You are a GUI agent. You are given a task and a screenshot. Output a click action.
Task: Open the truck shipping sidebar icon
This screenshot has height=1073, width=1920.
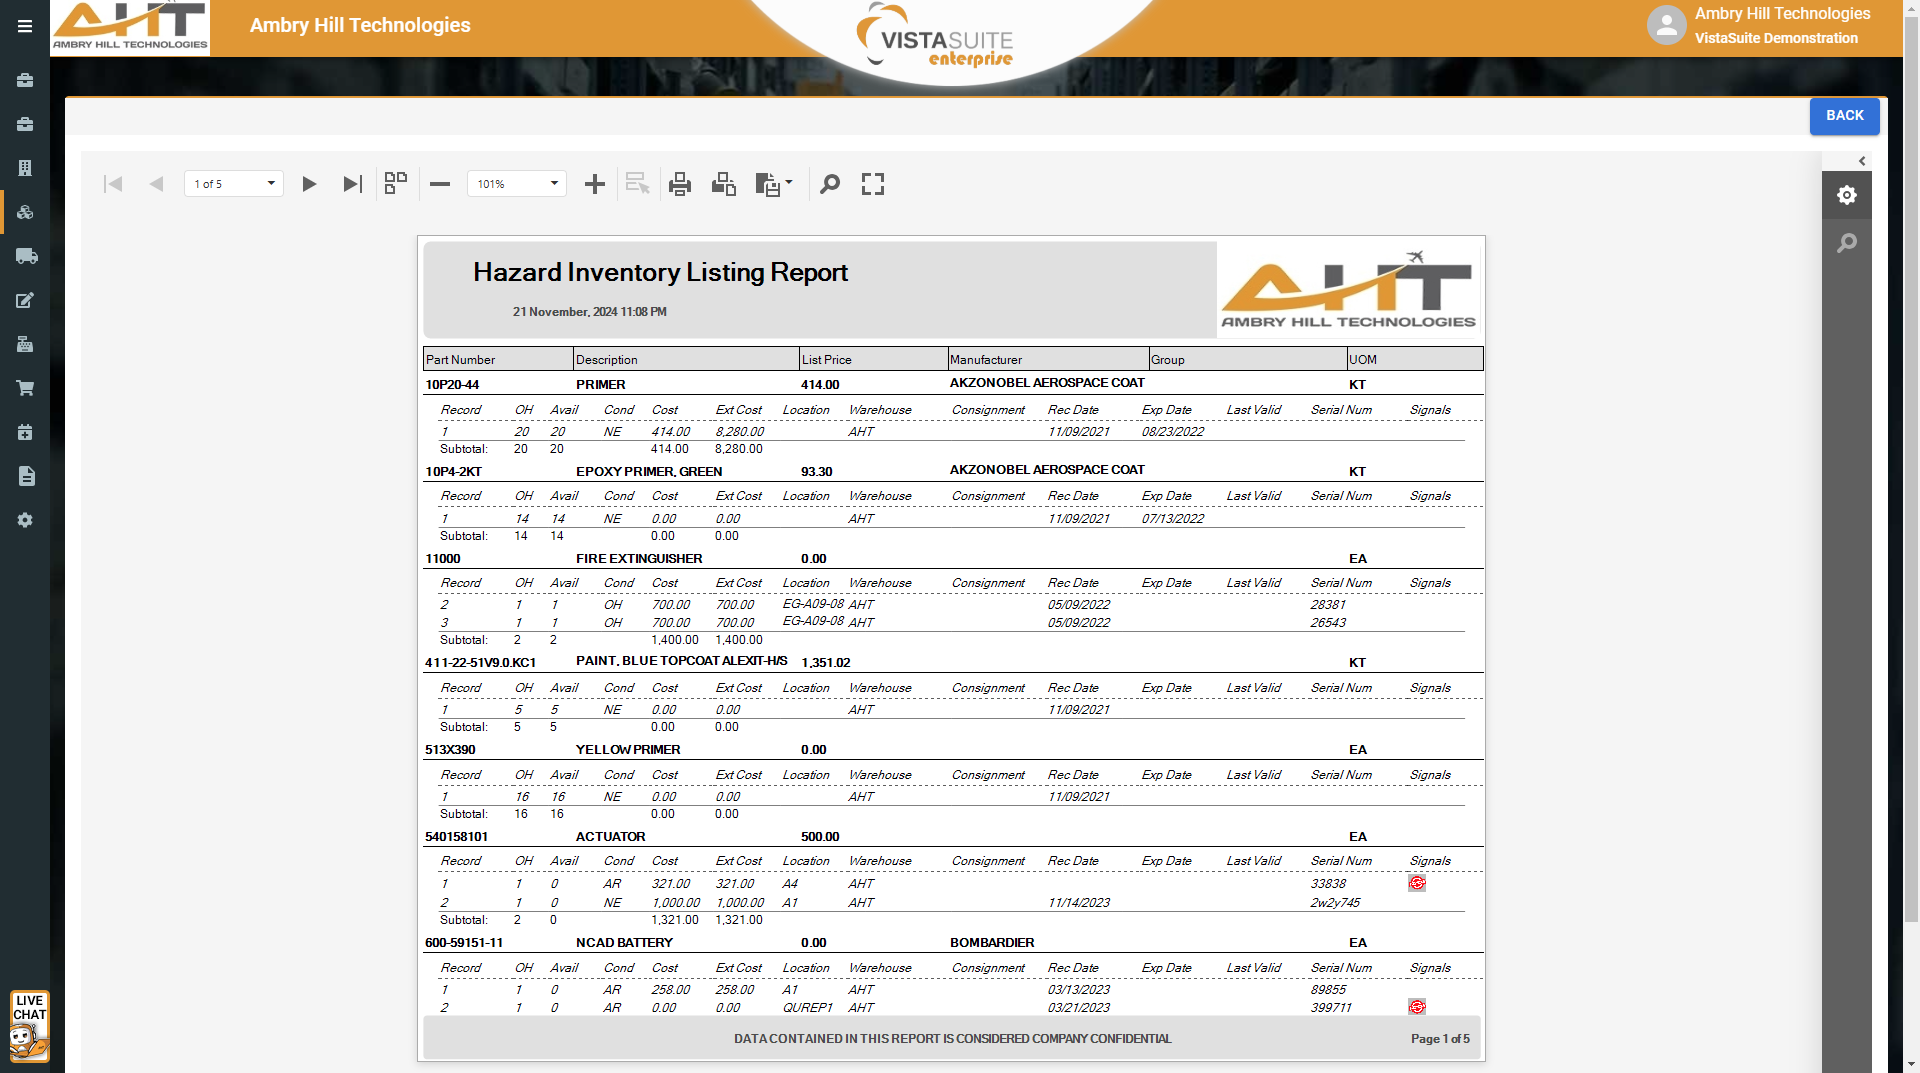(x=26, y=256)
